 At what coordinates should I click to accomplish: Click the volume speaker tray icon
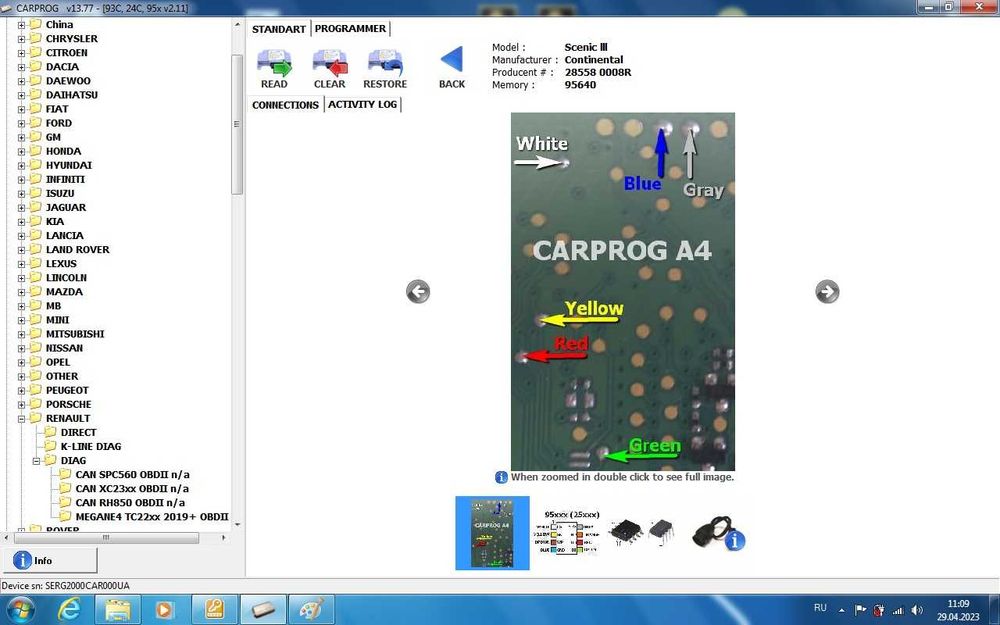click(x=917, y=610)
